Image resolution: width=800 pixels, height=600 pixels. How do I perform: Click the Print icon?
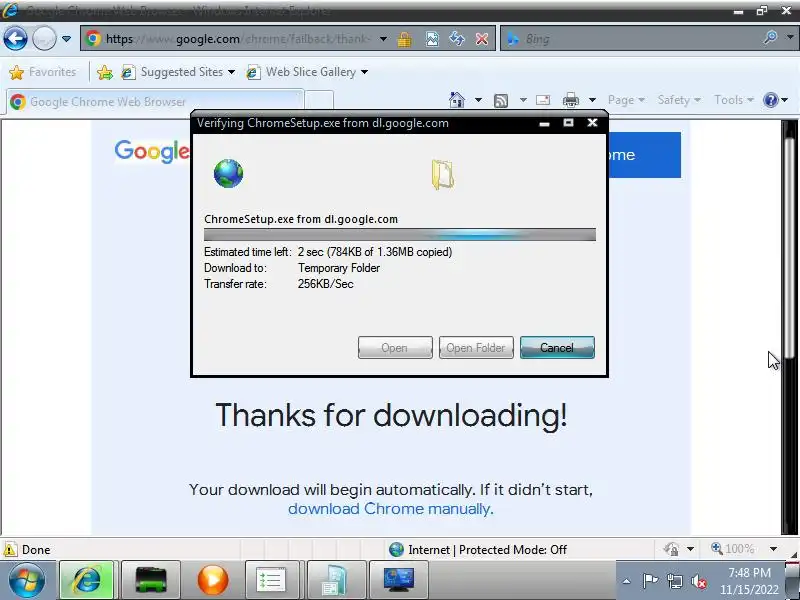(x=570, y=100)
